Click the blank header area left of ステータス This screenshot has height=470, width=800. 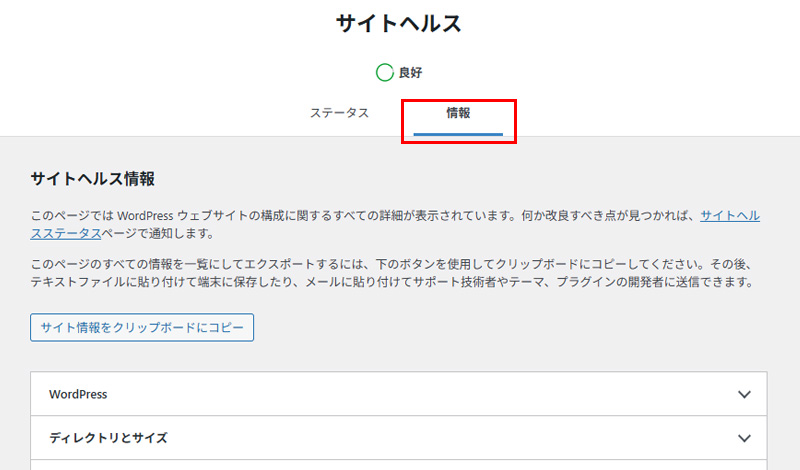[x=150, y=113]
